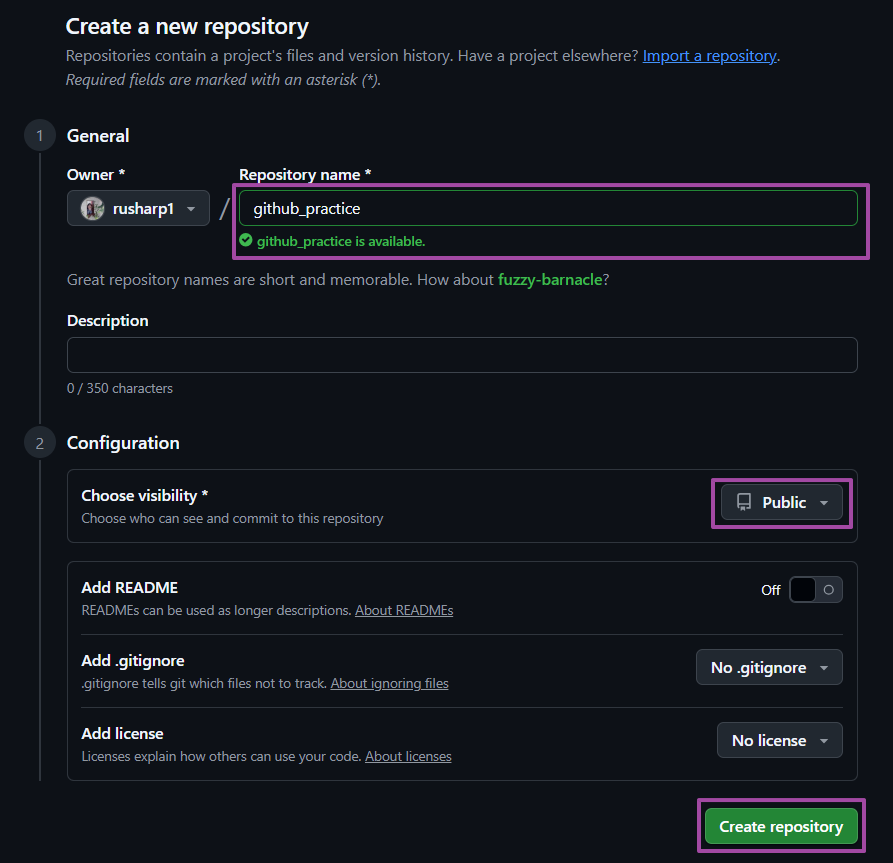Image resolution: width=893 pixels, height=863 pixels.
Task: Click the 'Configuration' section heading
Action: point(123,443)
